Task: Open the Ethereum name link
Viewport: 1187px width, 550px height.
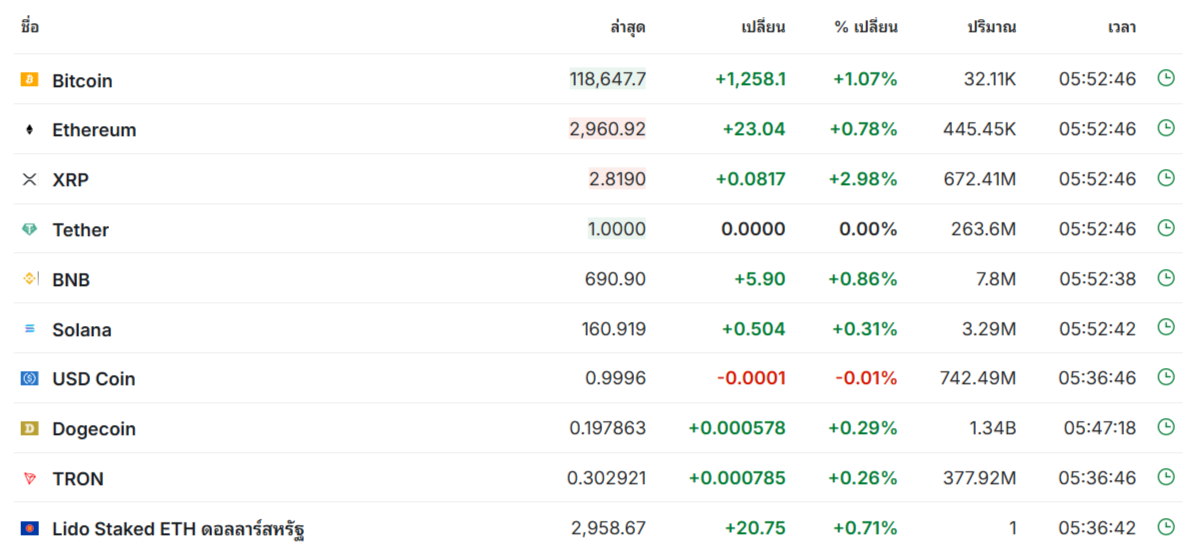Action: pyautogui.click(x=95, y=130)
